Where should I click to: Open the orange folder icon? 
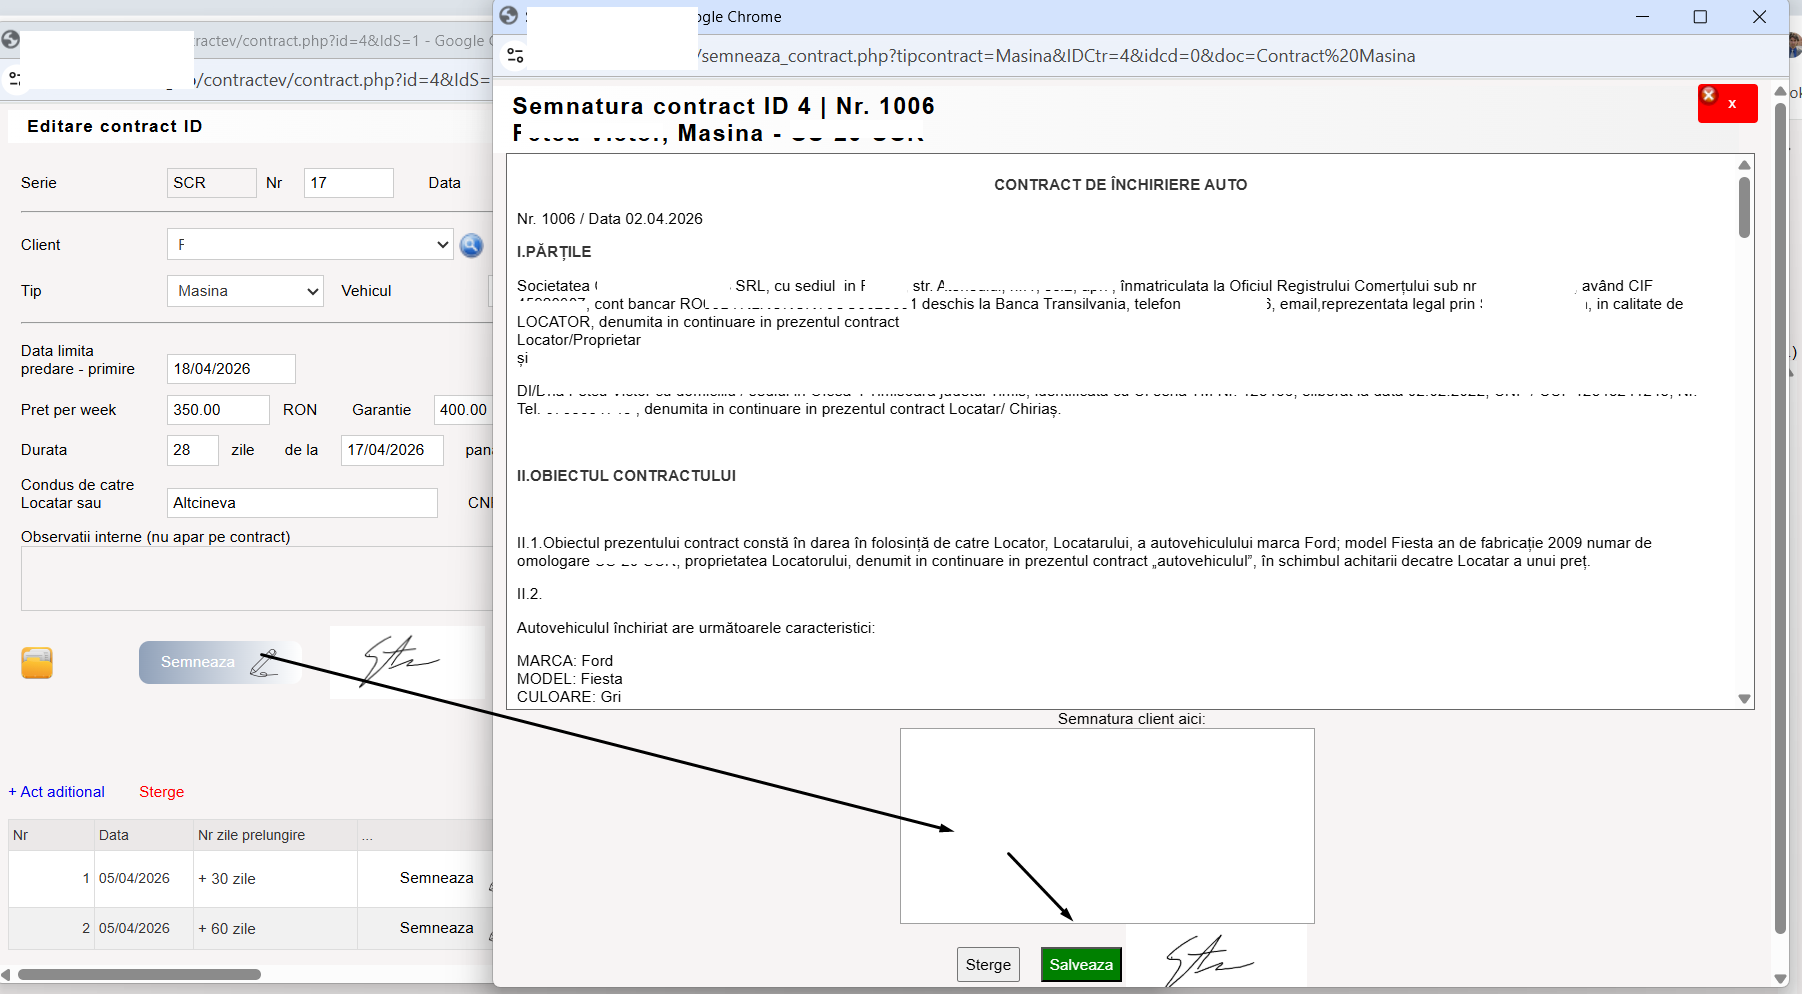[x=37, y=663]
